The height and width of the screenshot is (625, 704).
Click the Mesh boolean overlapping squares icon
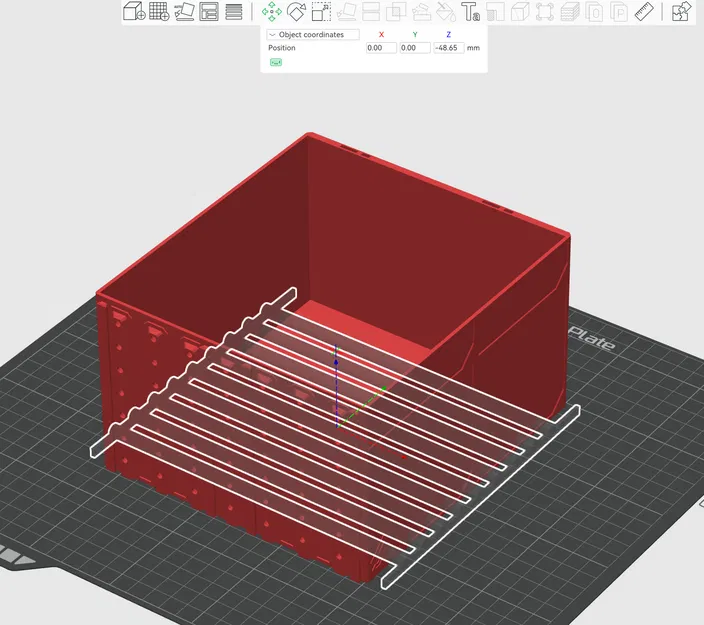[x=396, y=11]
